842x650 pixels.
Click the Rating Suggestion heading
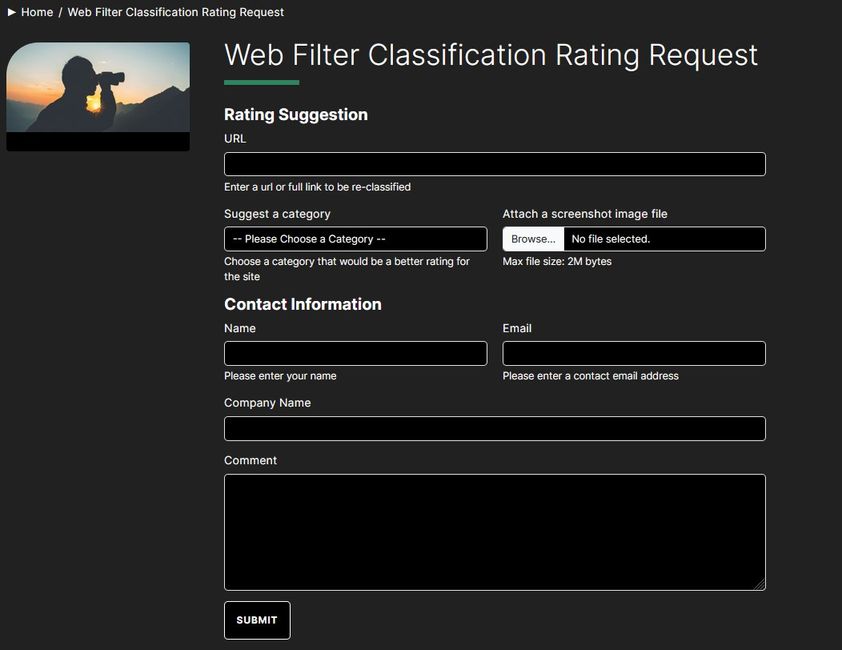pyautogui.click(x=296, y=114)
